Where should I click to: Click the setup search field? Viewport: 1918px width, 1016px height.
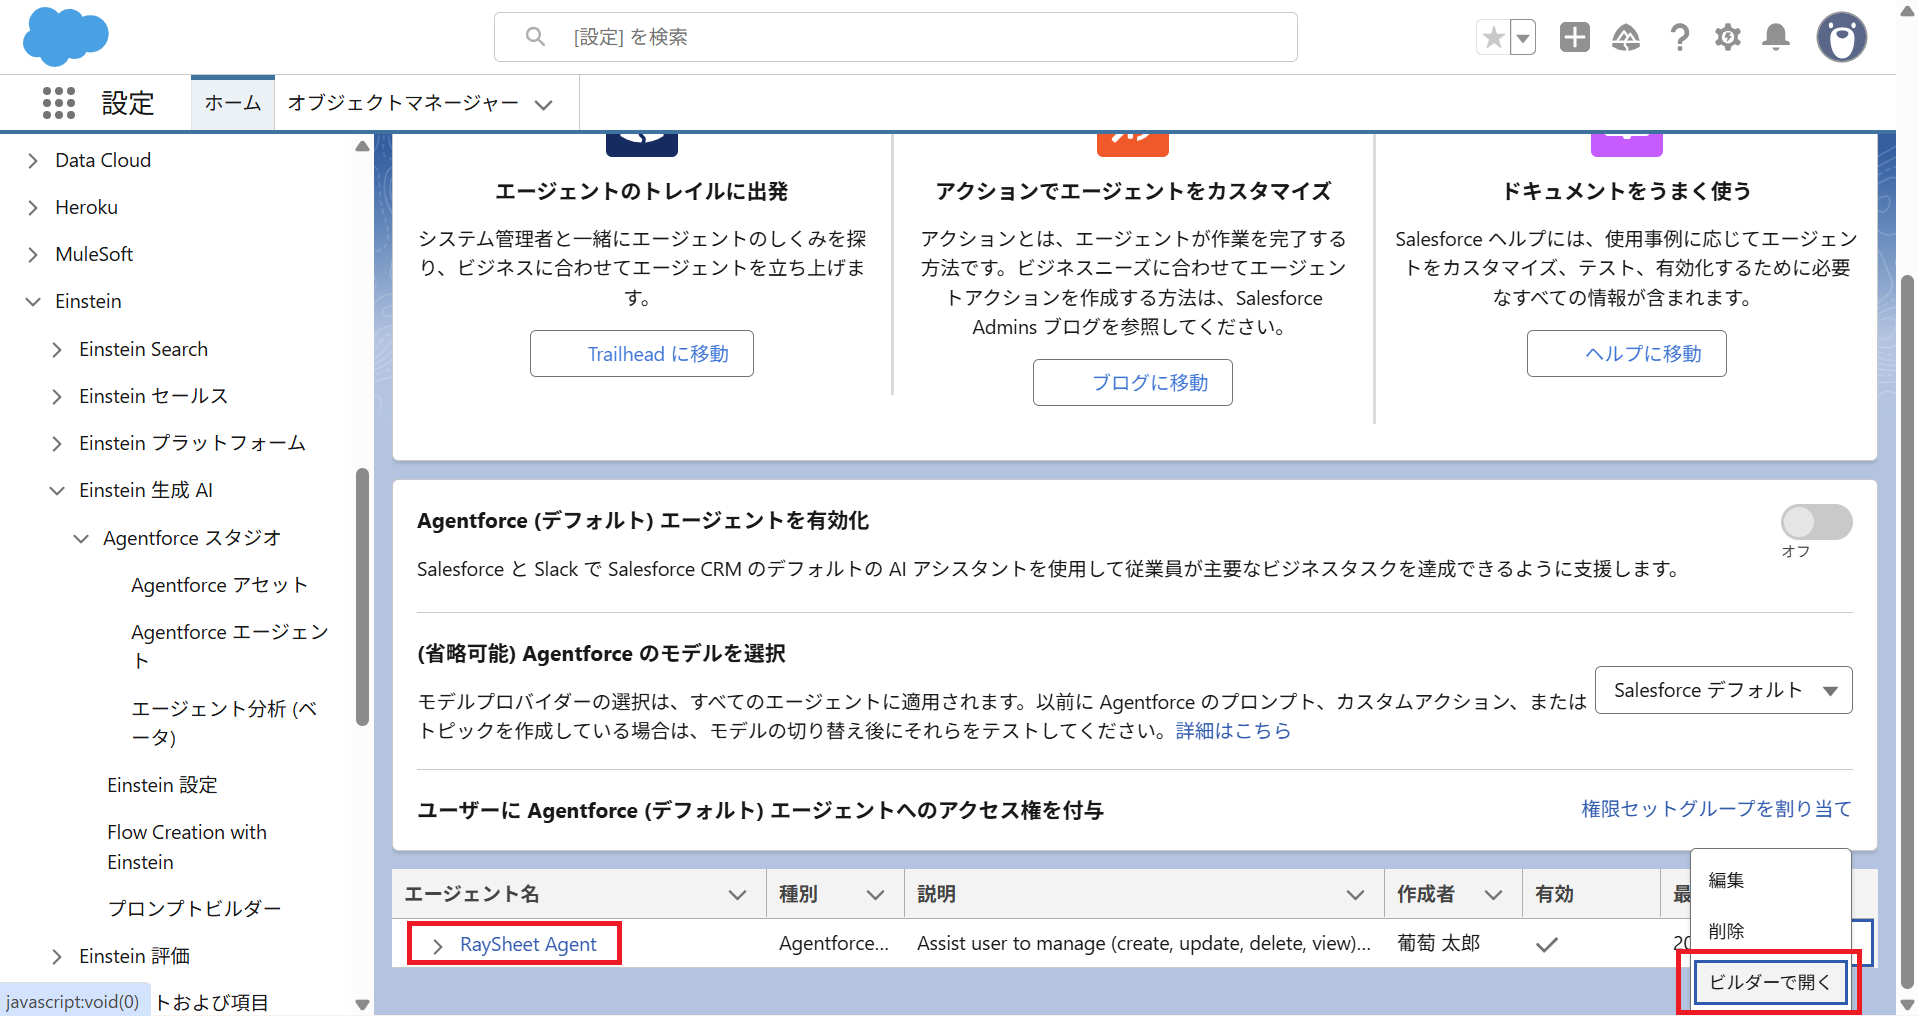[x=895, y=37]
